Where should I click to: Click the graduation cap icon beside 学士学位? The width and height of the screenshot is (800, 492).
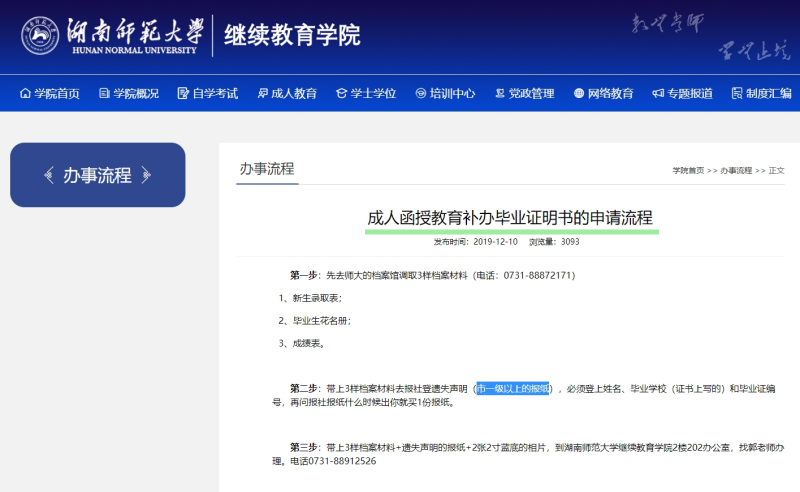tap(341, 93)
